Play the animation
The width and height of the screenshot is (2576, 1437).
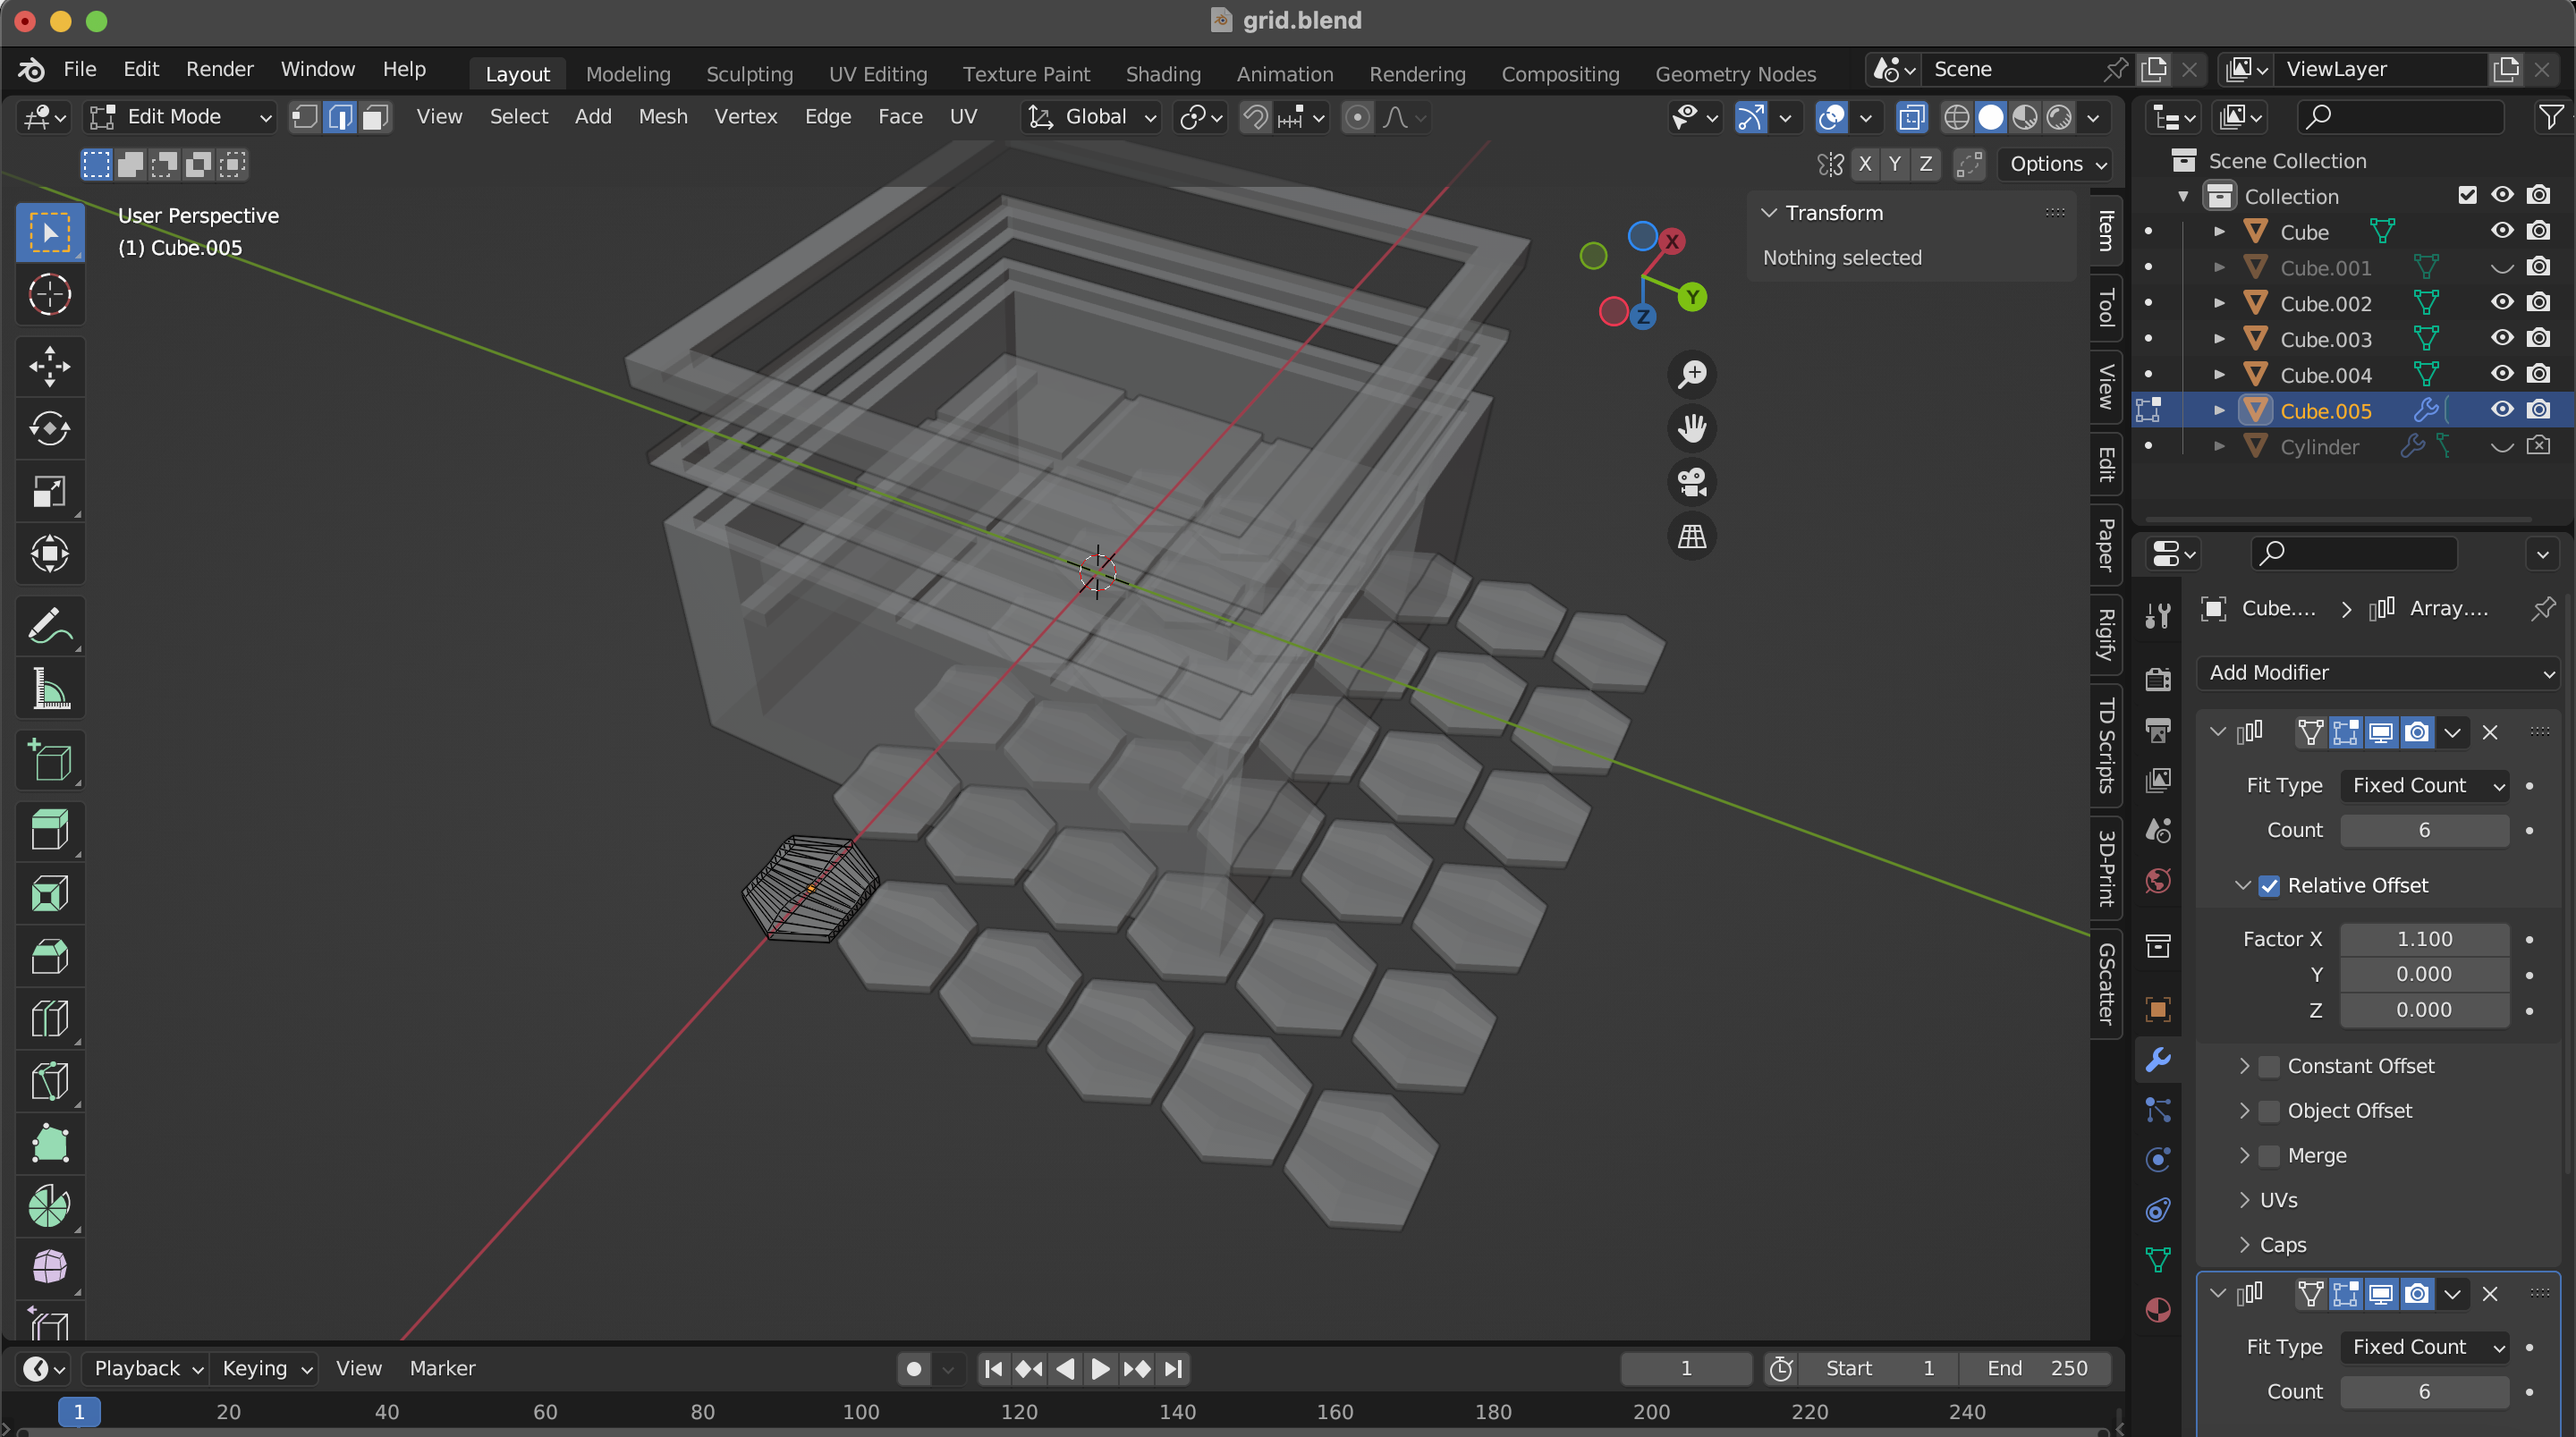tap(1099, 1368)
